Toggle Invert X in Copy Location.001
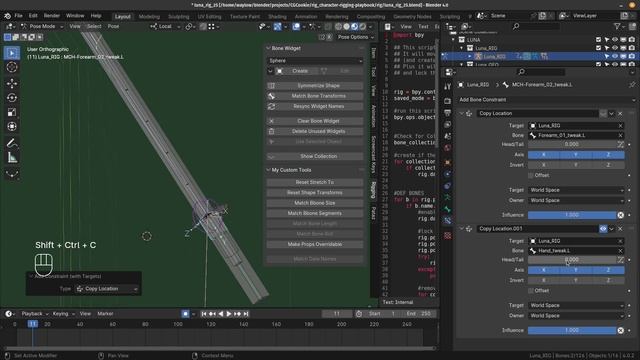The width and height of the screenshot is (640, 360). coord(544,280)
